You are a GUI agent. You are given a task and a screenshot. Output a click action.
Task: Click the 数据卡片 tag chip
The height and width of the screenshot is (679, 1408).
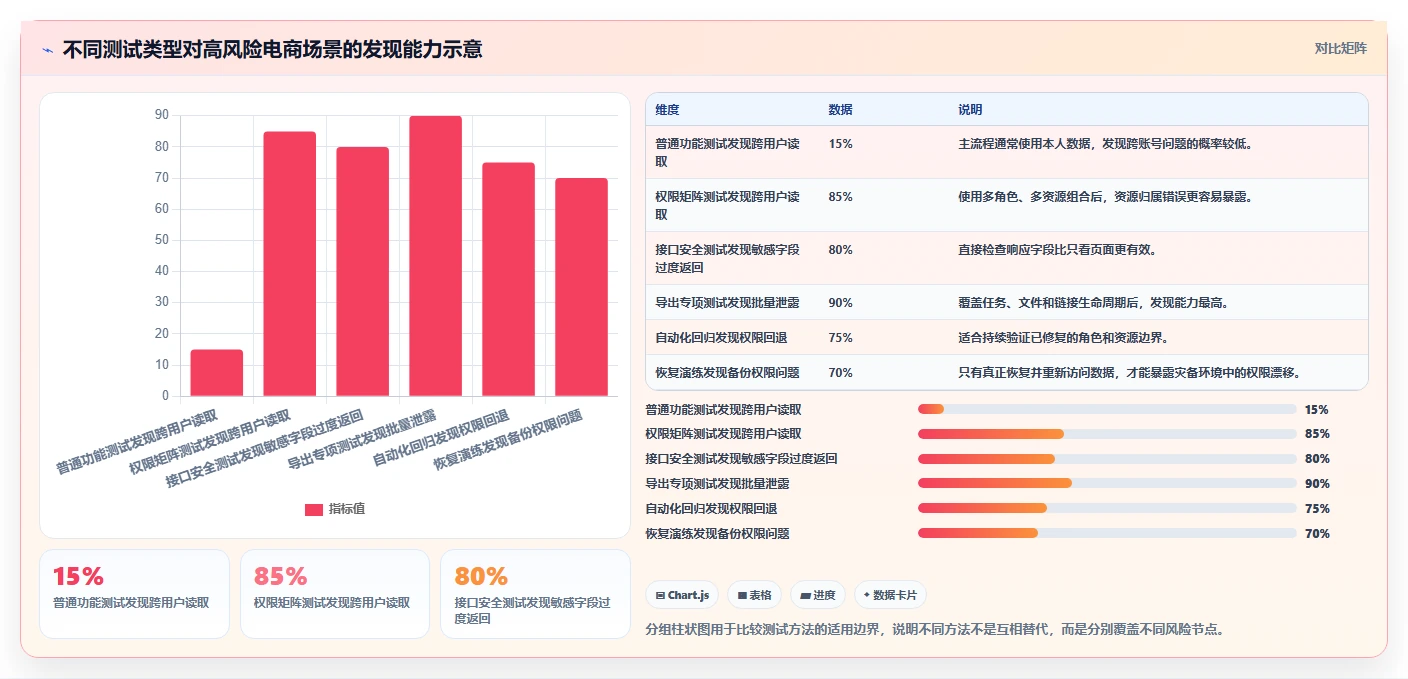pyautogui.click(x=890, y=595)
